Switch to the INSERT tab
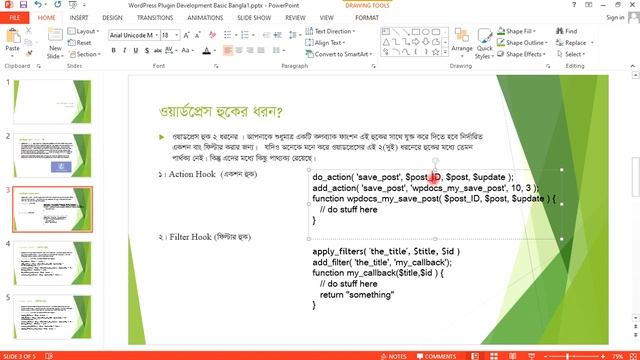 (79, 18)
